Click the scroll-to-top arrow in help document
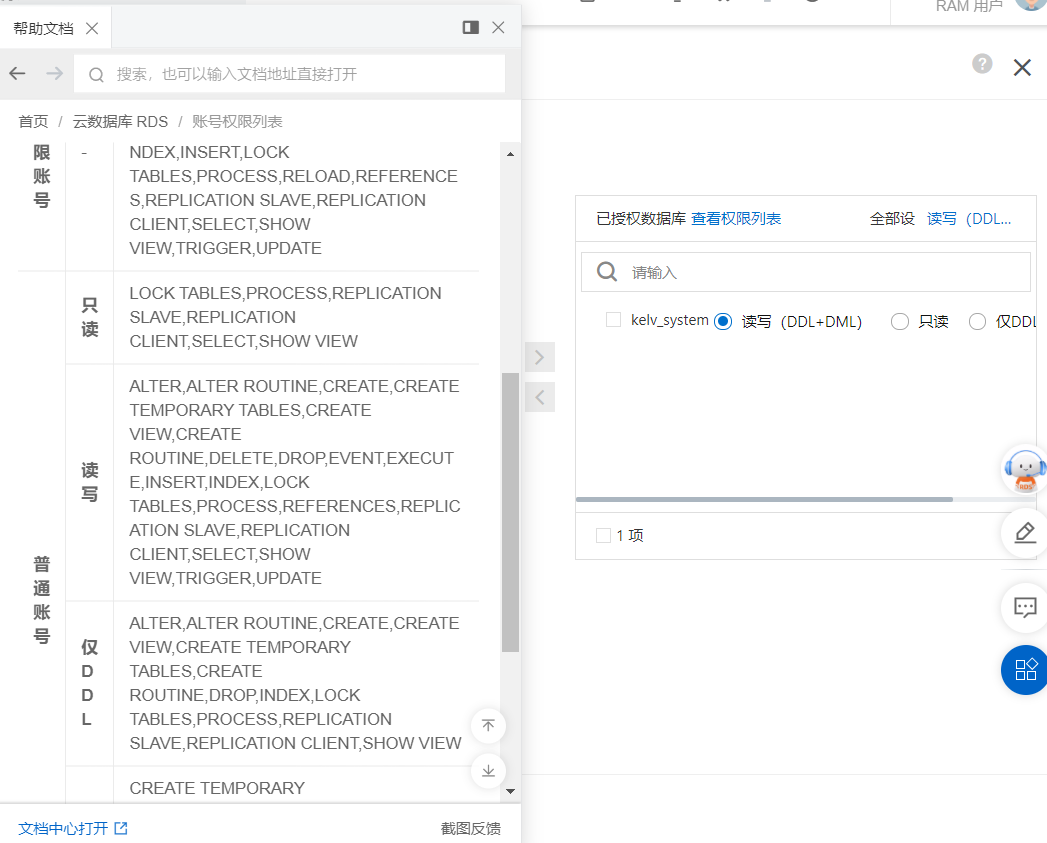Image resolution: width=1047 pixels, height=843 pixels. pos(488,726)
